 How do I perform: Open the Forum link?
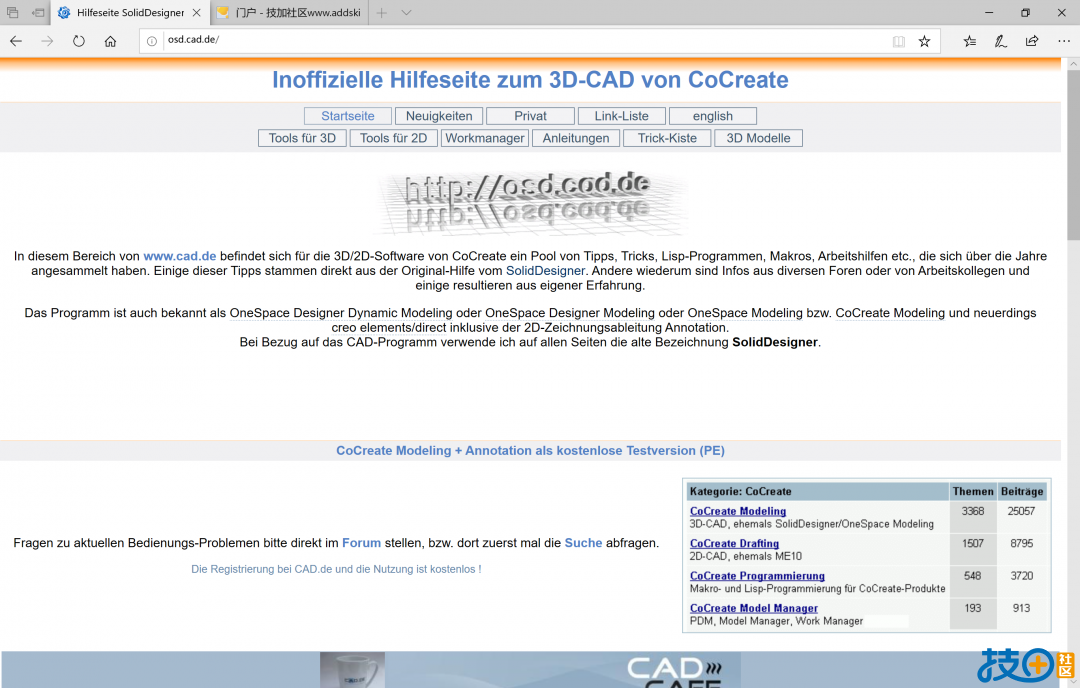coord(362,543)
